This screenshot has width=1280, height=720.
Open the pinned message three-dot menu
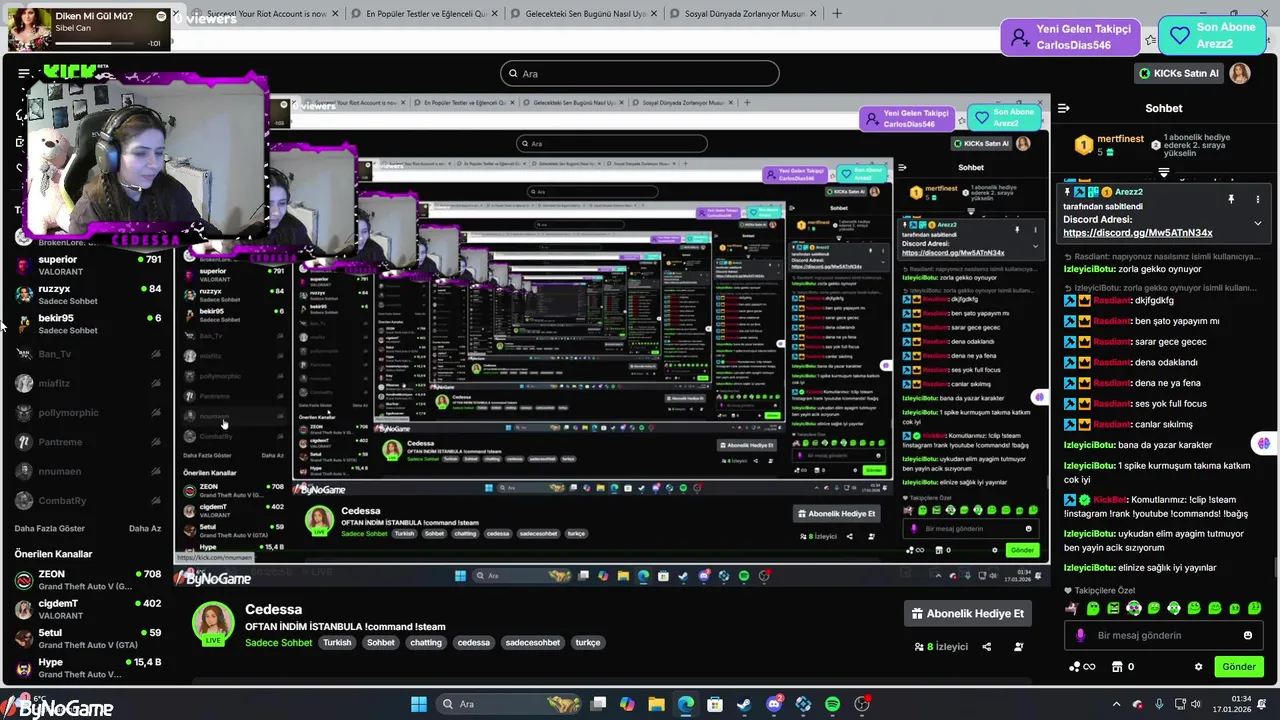click(1258, 200)
